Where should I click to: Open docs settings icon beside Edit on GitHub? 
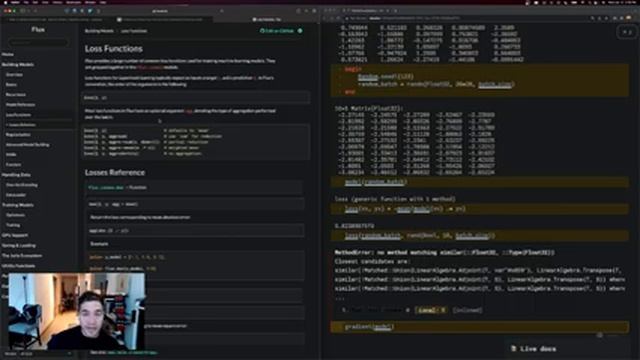300,31
